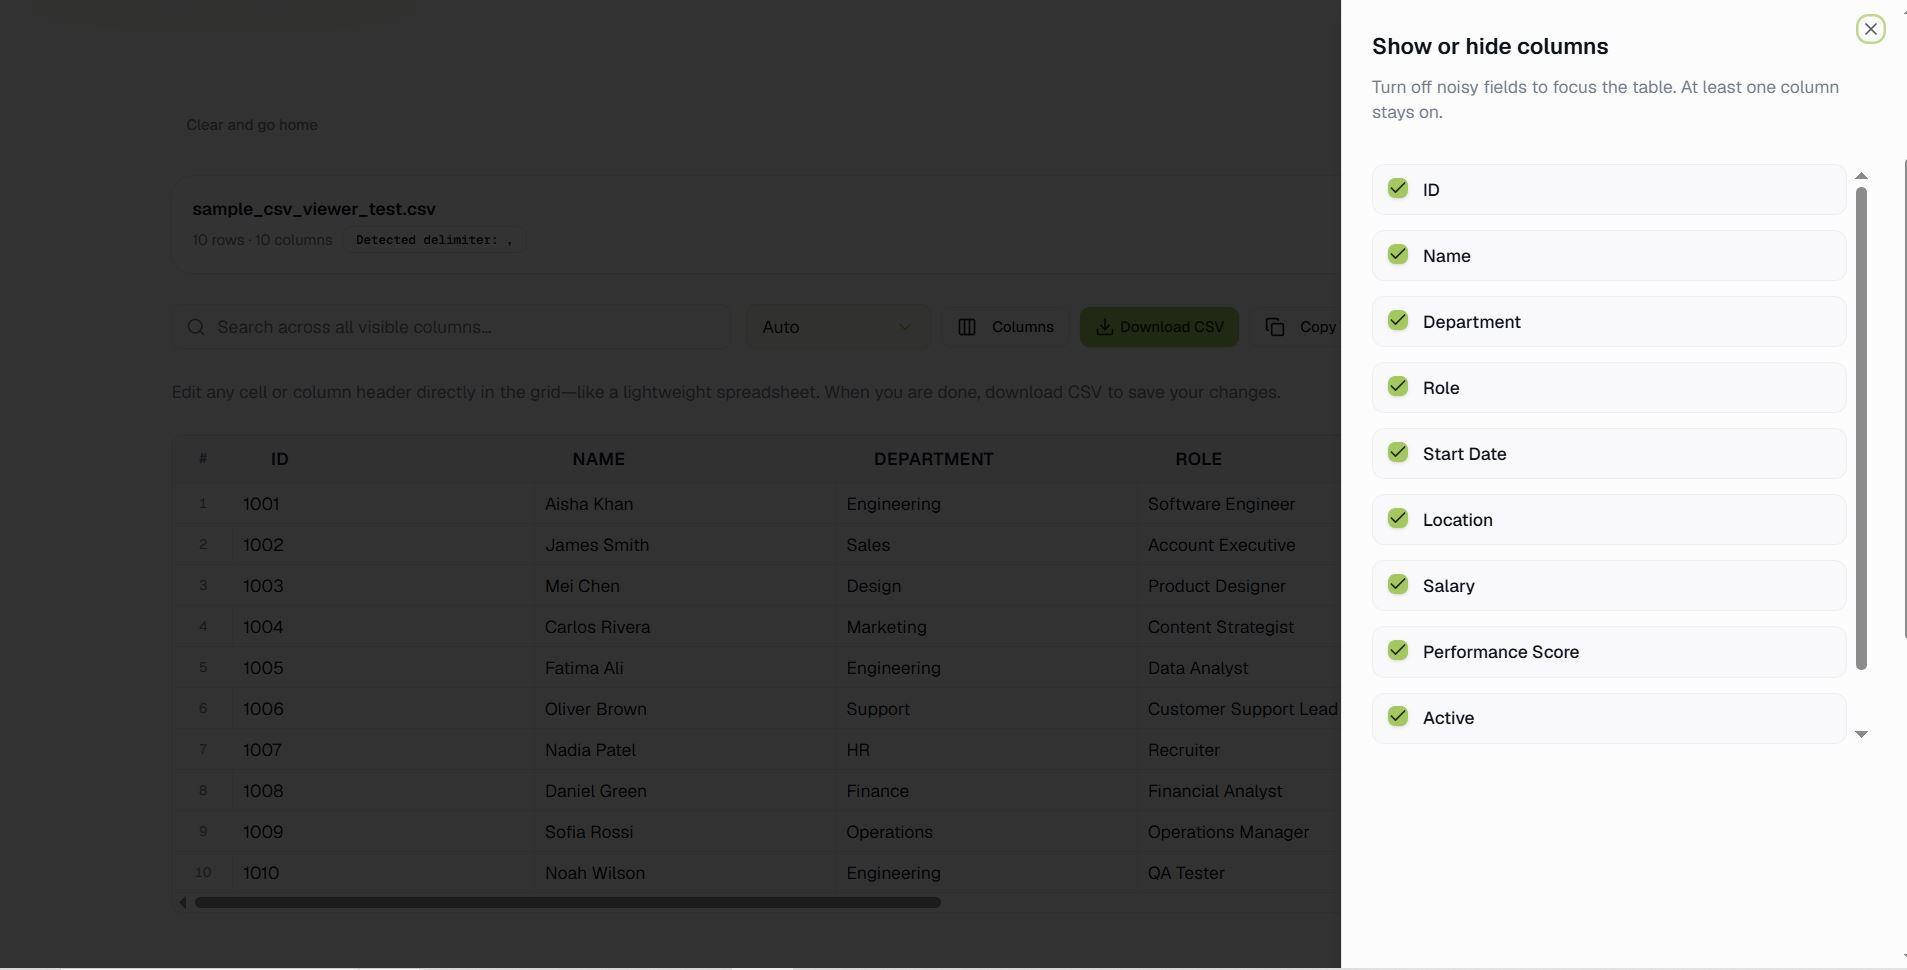Image resolution: width=1907 pixels, height=970 pixels.
Task: Click the column list scroll down arrow
Action: pos(1861,734)
